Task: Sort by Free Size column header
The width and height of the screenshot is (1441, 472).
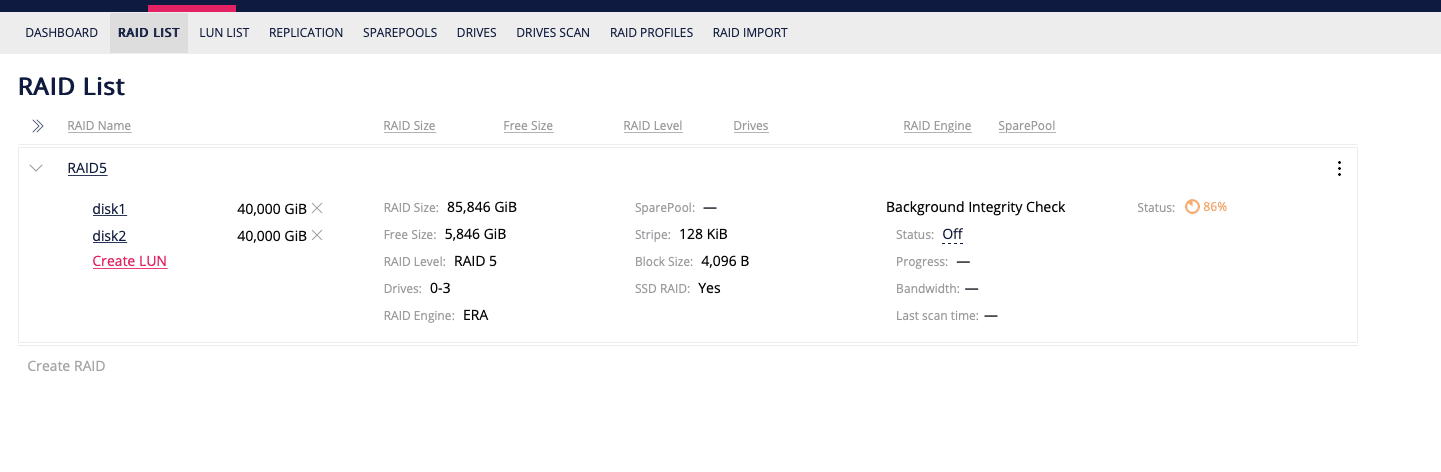Action: pyautogui.click(x=528, y=126)
